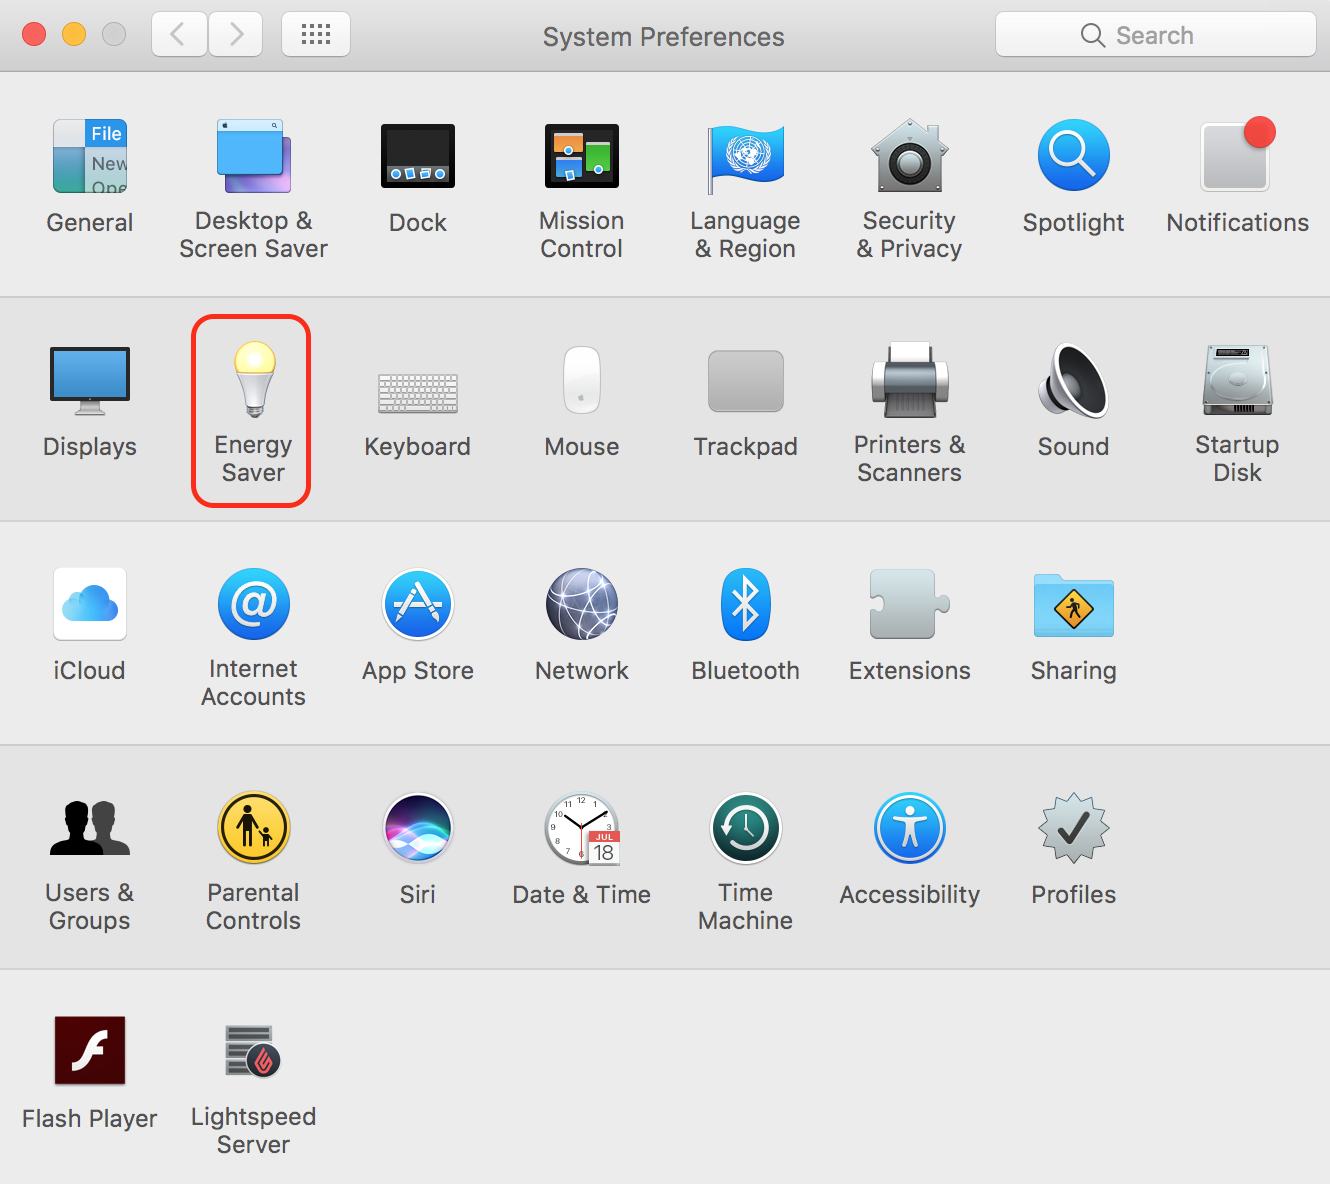1330x1184 pixels.
Task: Close the System Preferences window
Action: pos(34,34)
